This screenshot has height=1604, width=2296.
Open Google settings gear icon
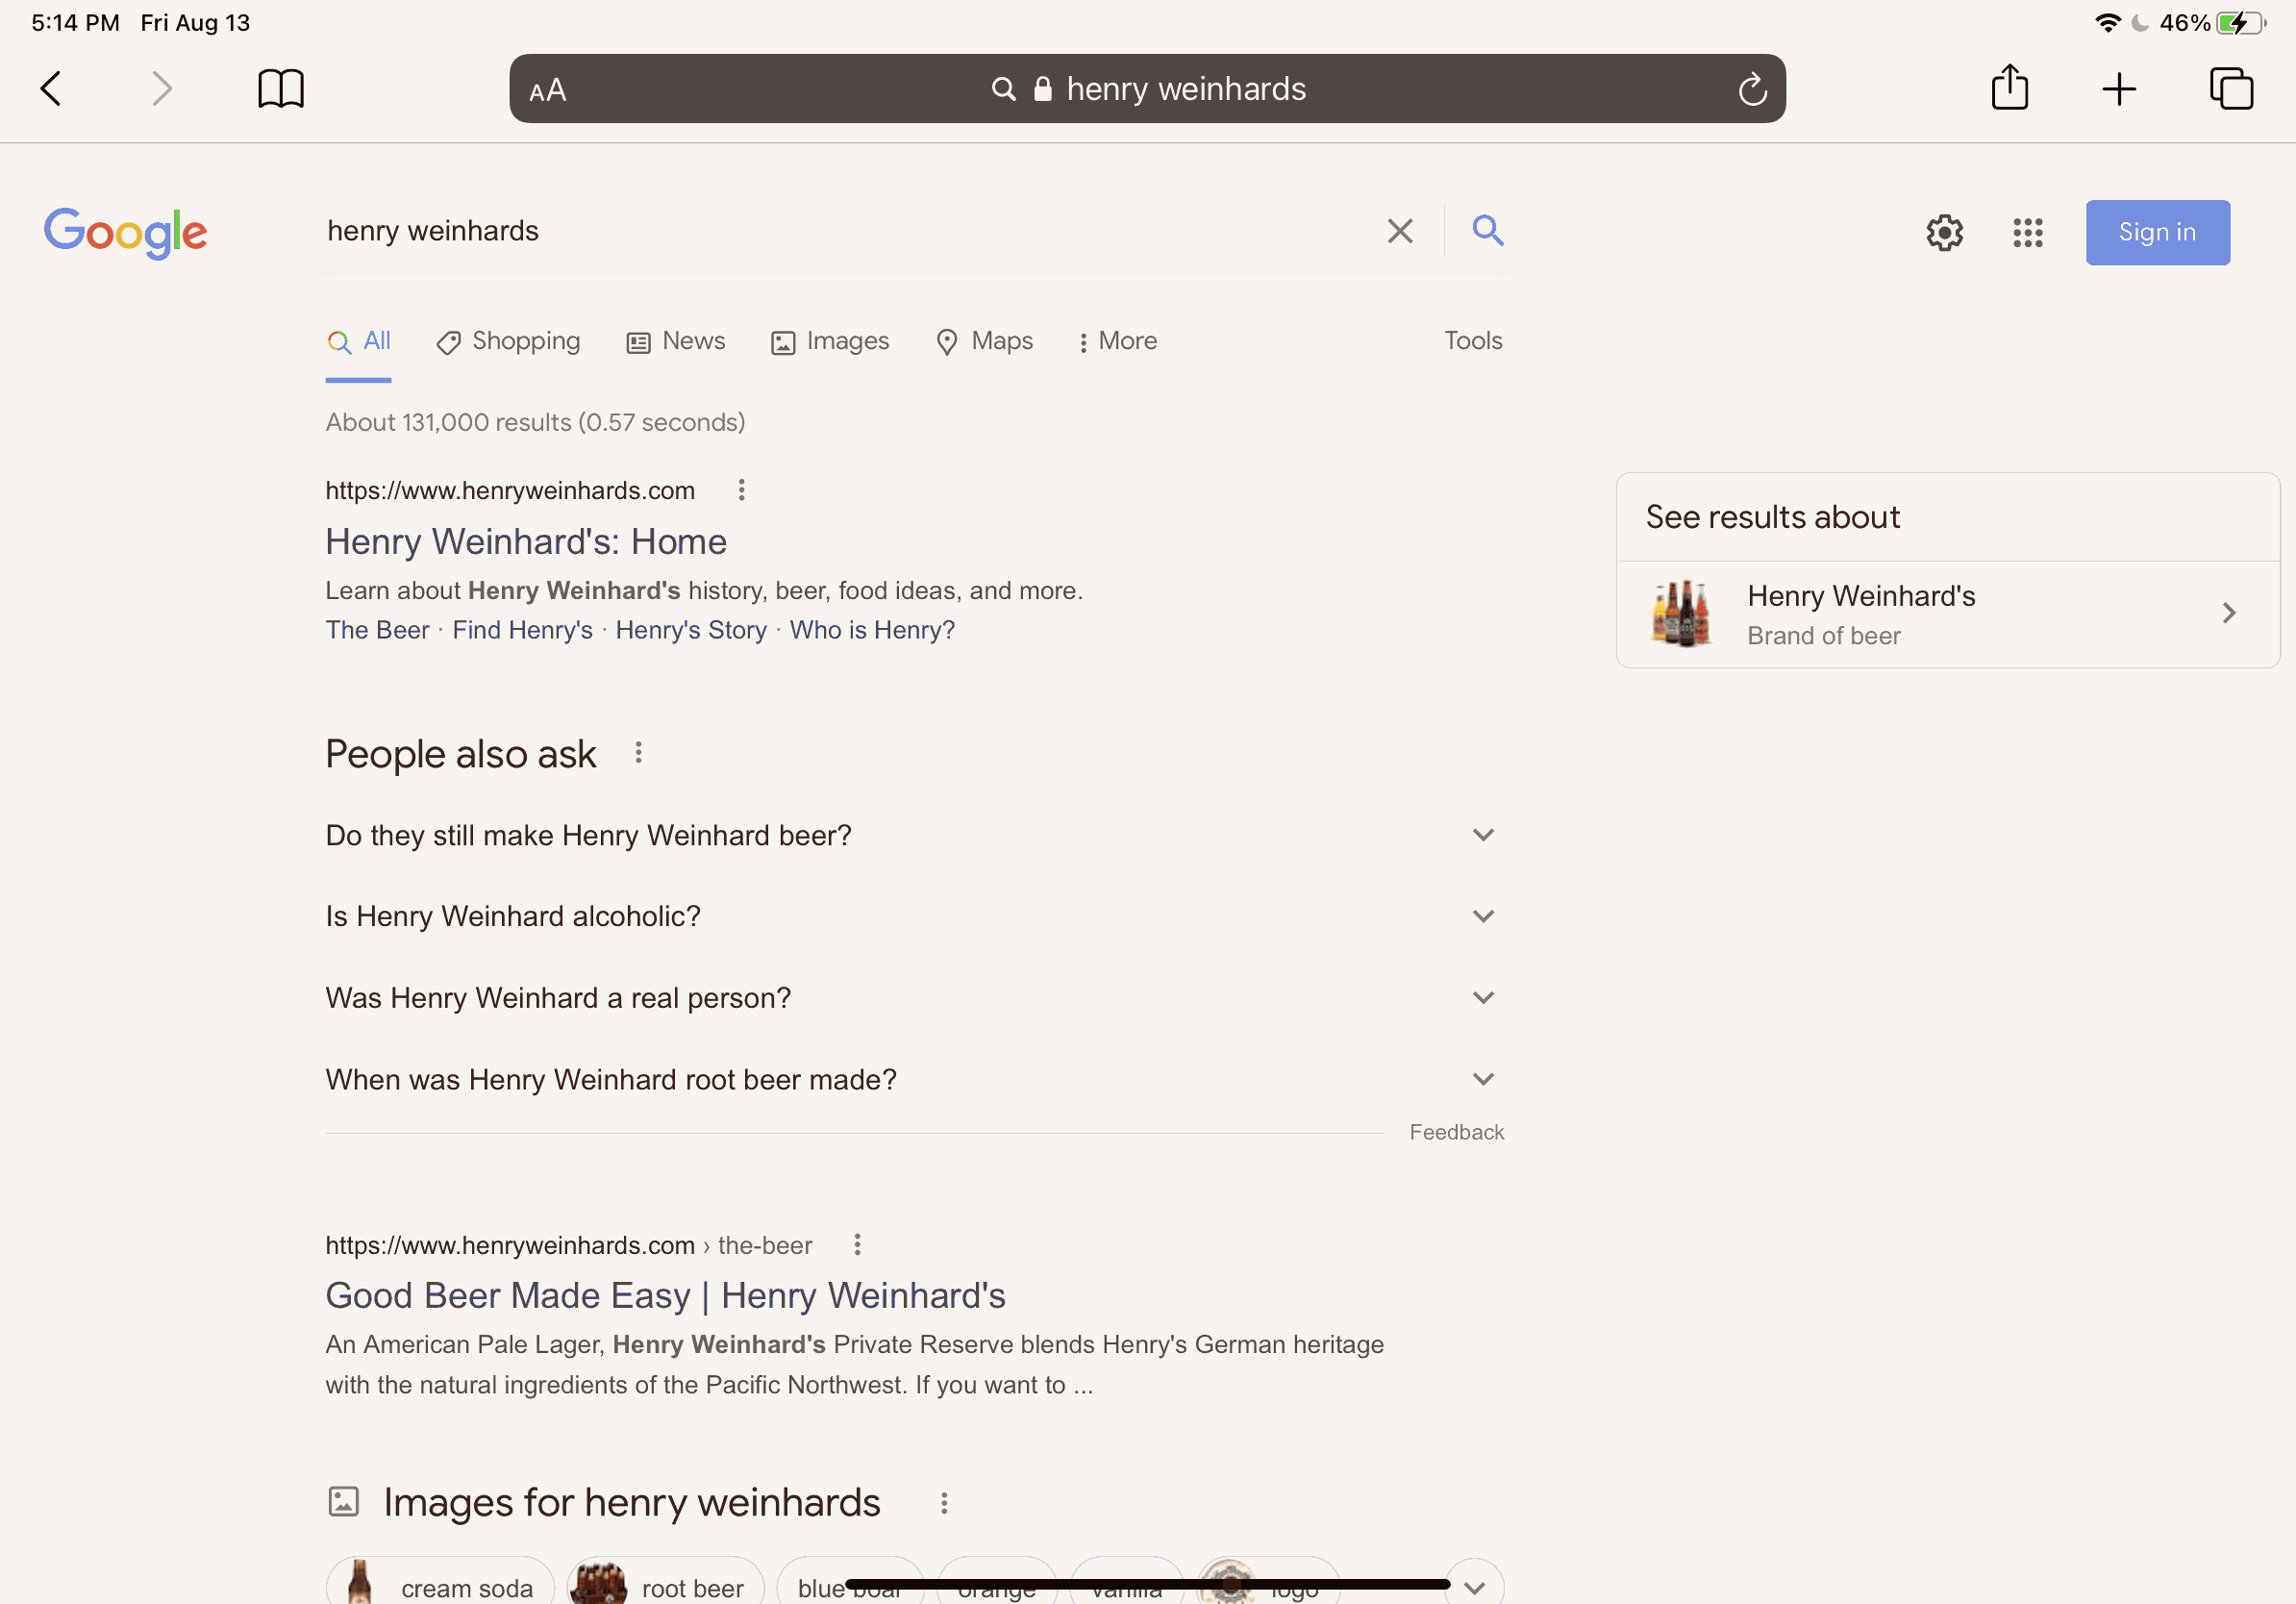[x=1944, y=233]
